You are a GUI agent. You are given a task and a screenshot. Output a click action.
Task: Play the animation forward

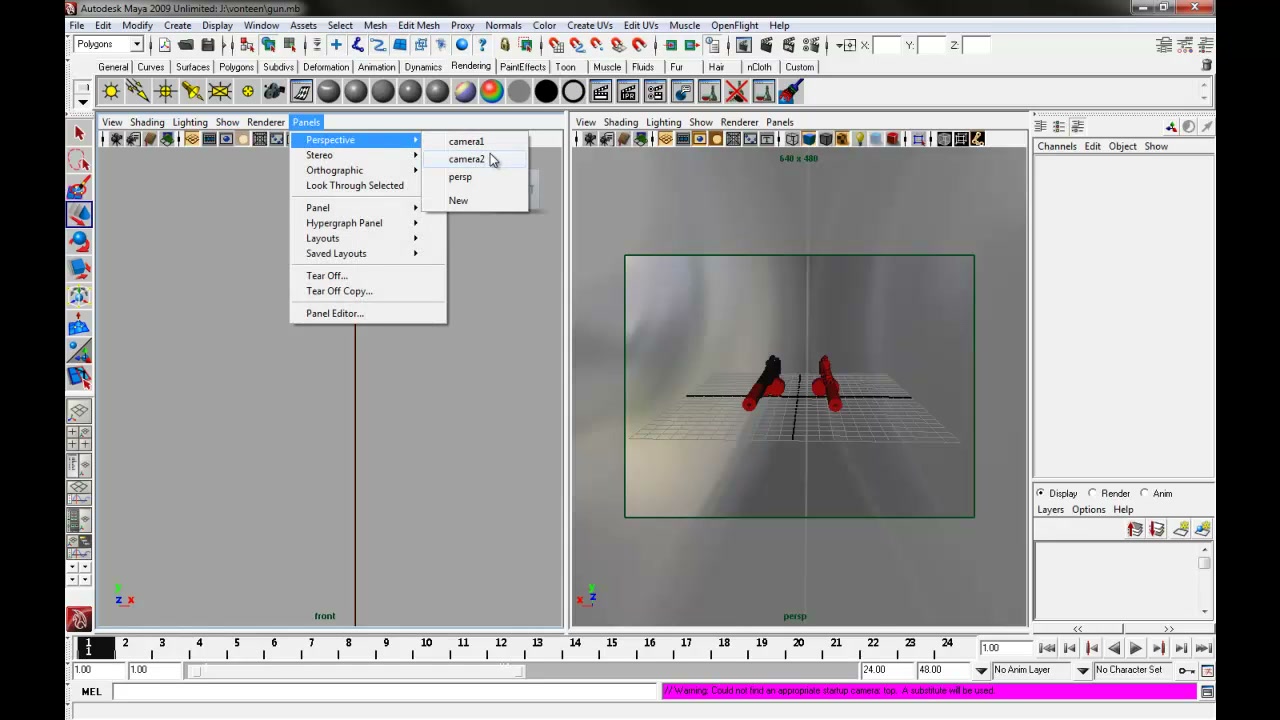coord(1136,648)
